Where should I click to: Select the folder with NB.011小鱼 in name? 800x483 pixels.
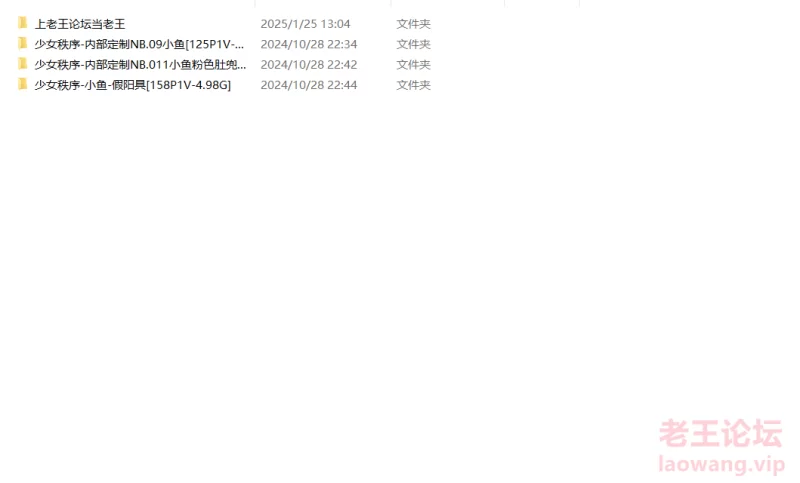point(140,65)
